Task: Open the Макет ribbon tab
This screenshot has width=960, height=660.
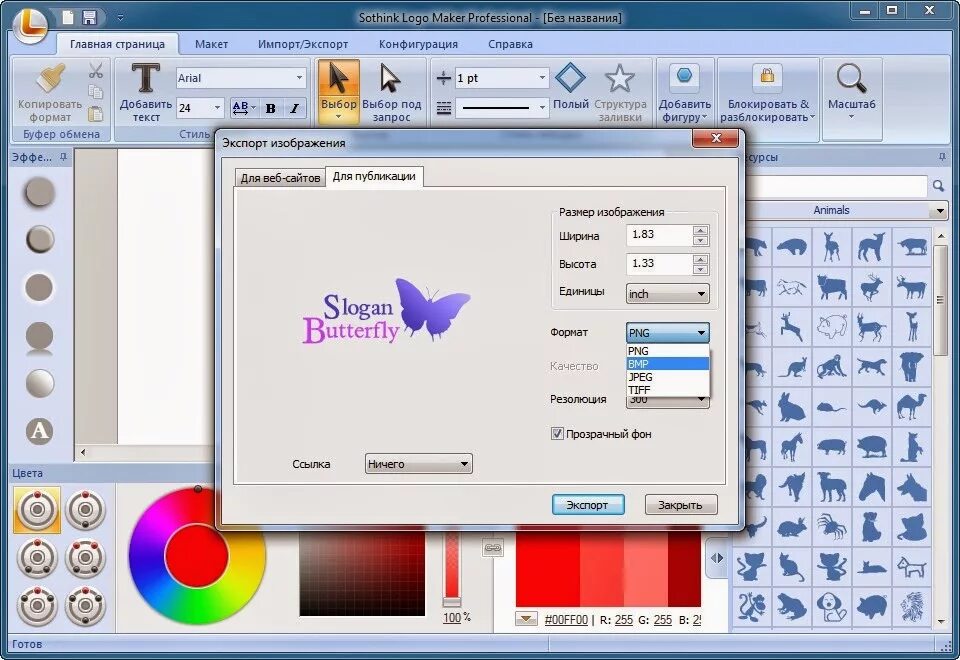Action: (211, 44)
